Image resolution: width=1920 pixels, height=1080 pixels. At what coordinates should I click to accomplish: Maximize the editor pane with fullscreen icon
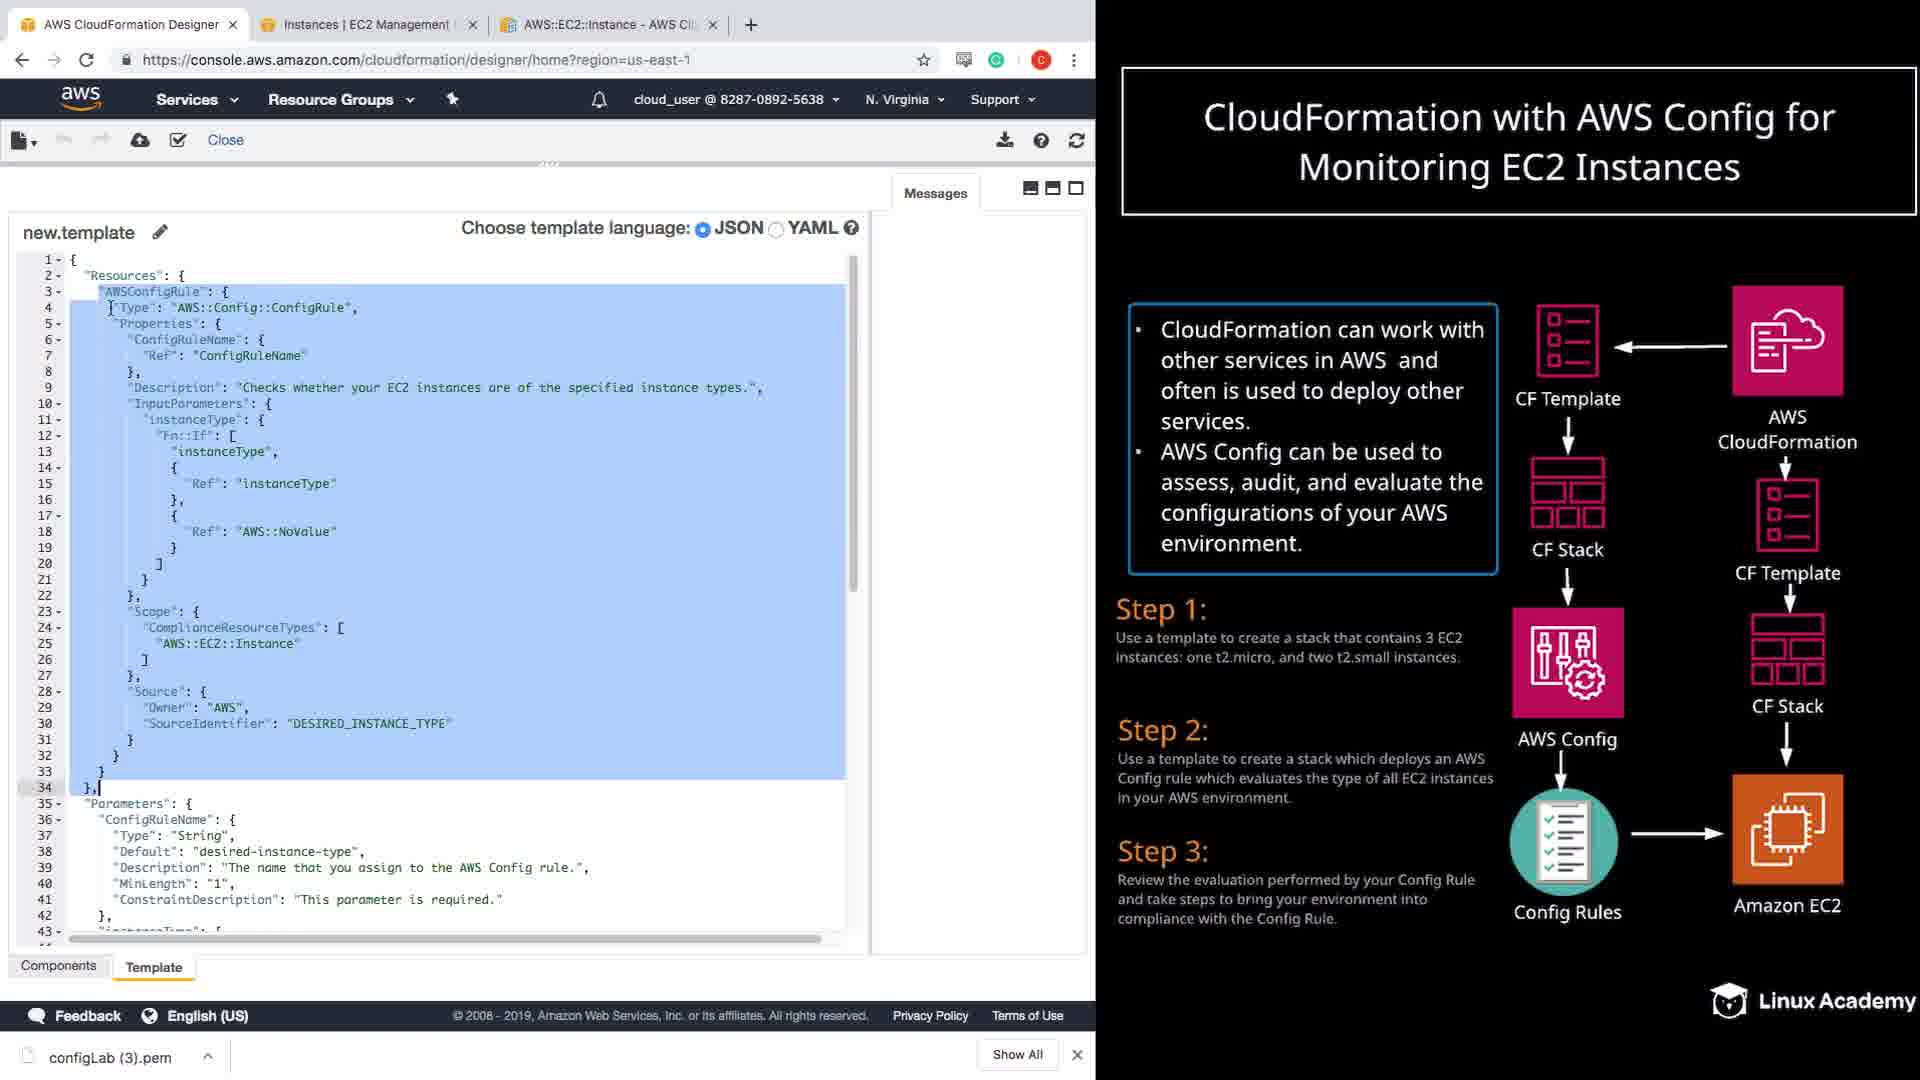(1076, 188)
